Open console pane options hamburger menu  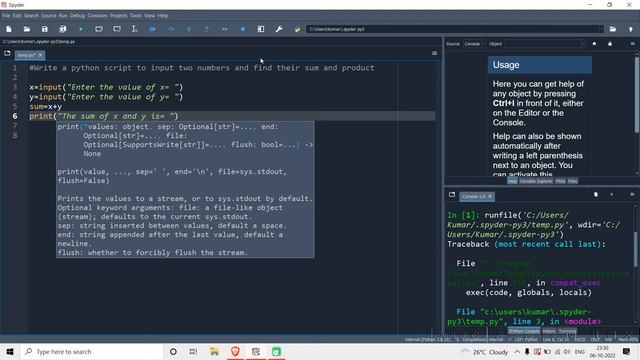point(632,195)
